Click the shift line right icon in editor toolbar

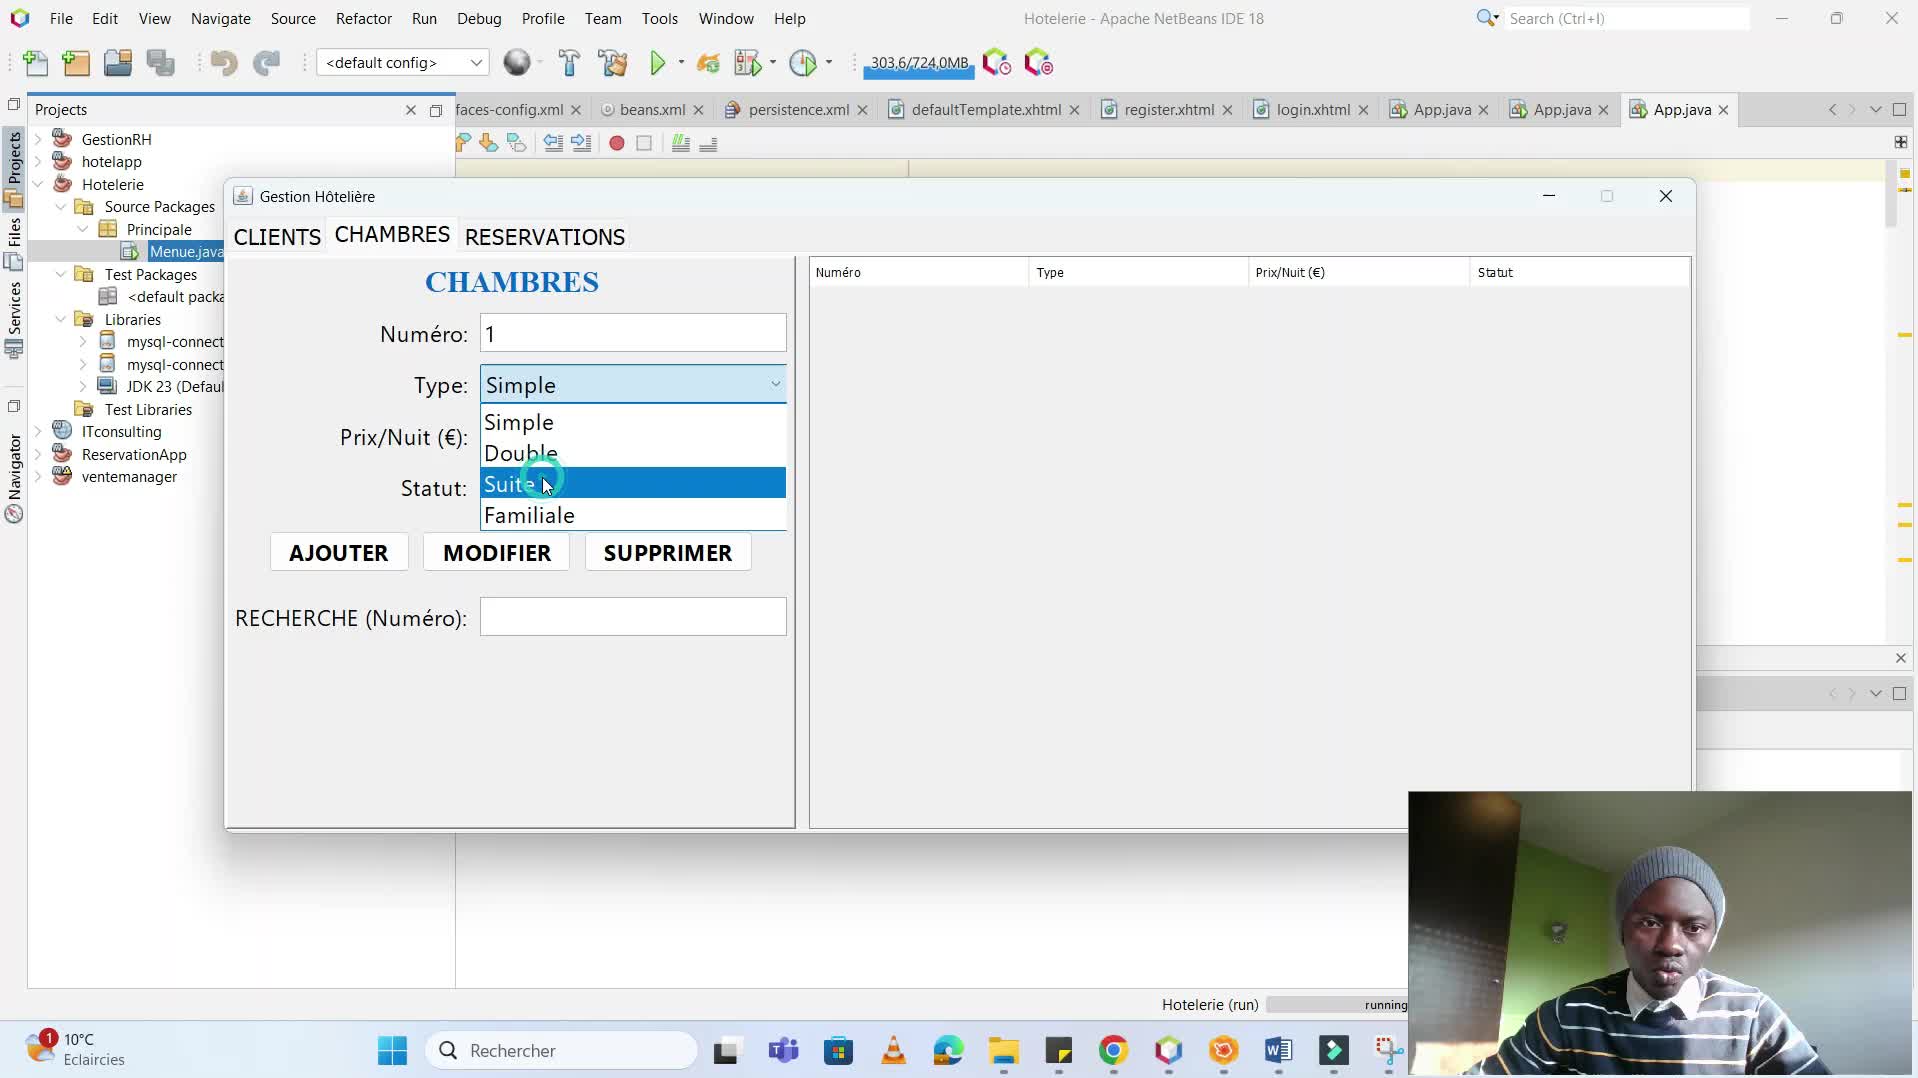click(581, 143)
